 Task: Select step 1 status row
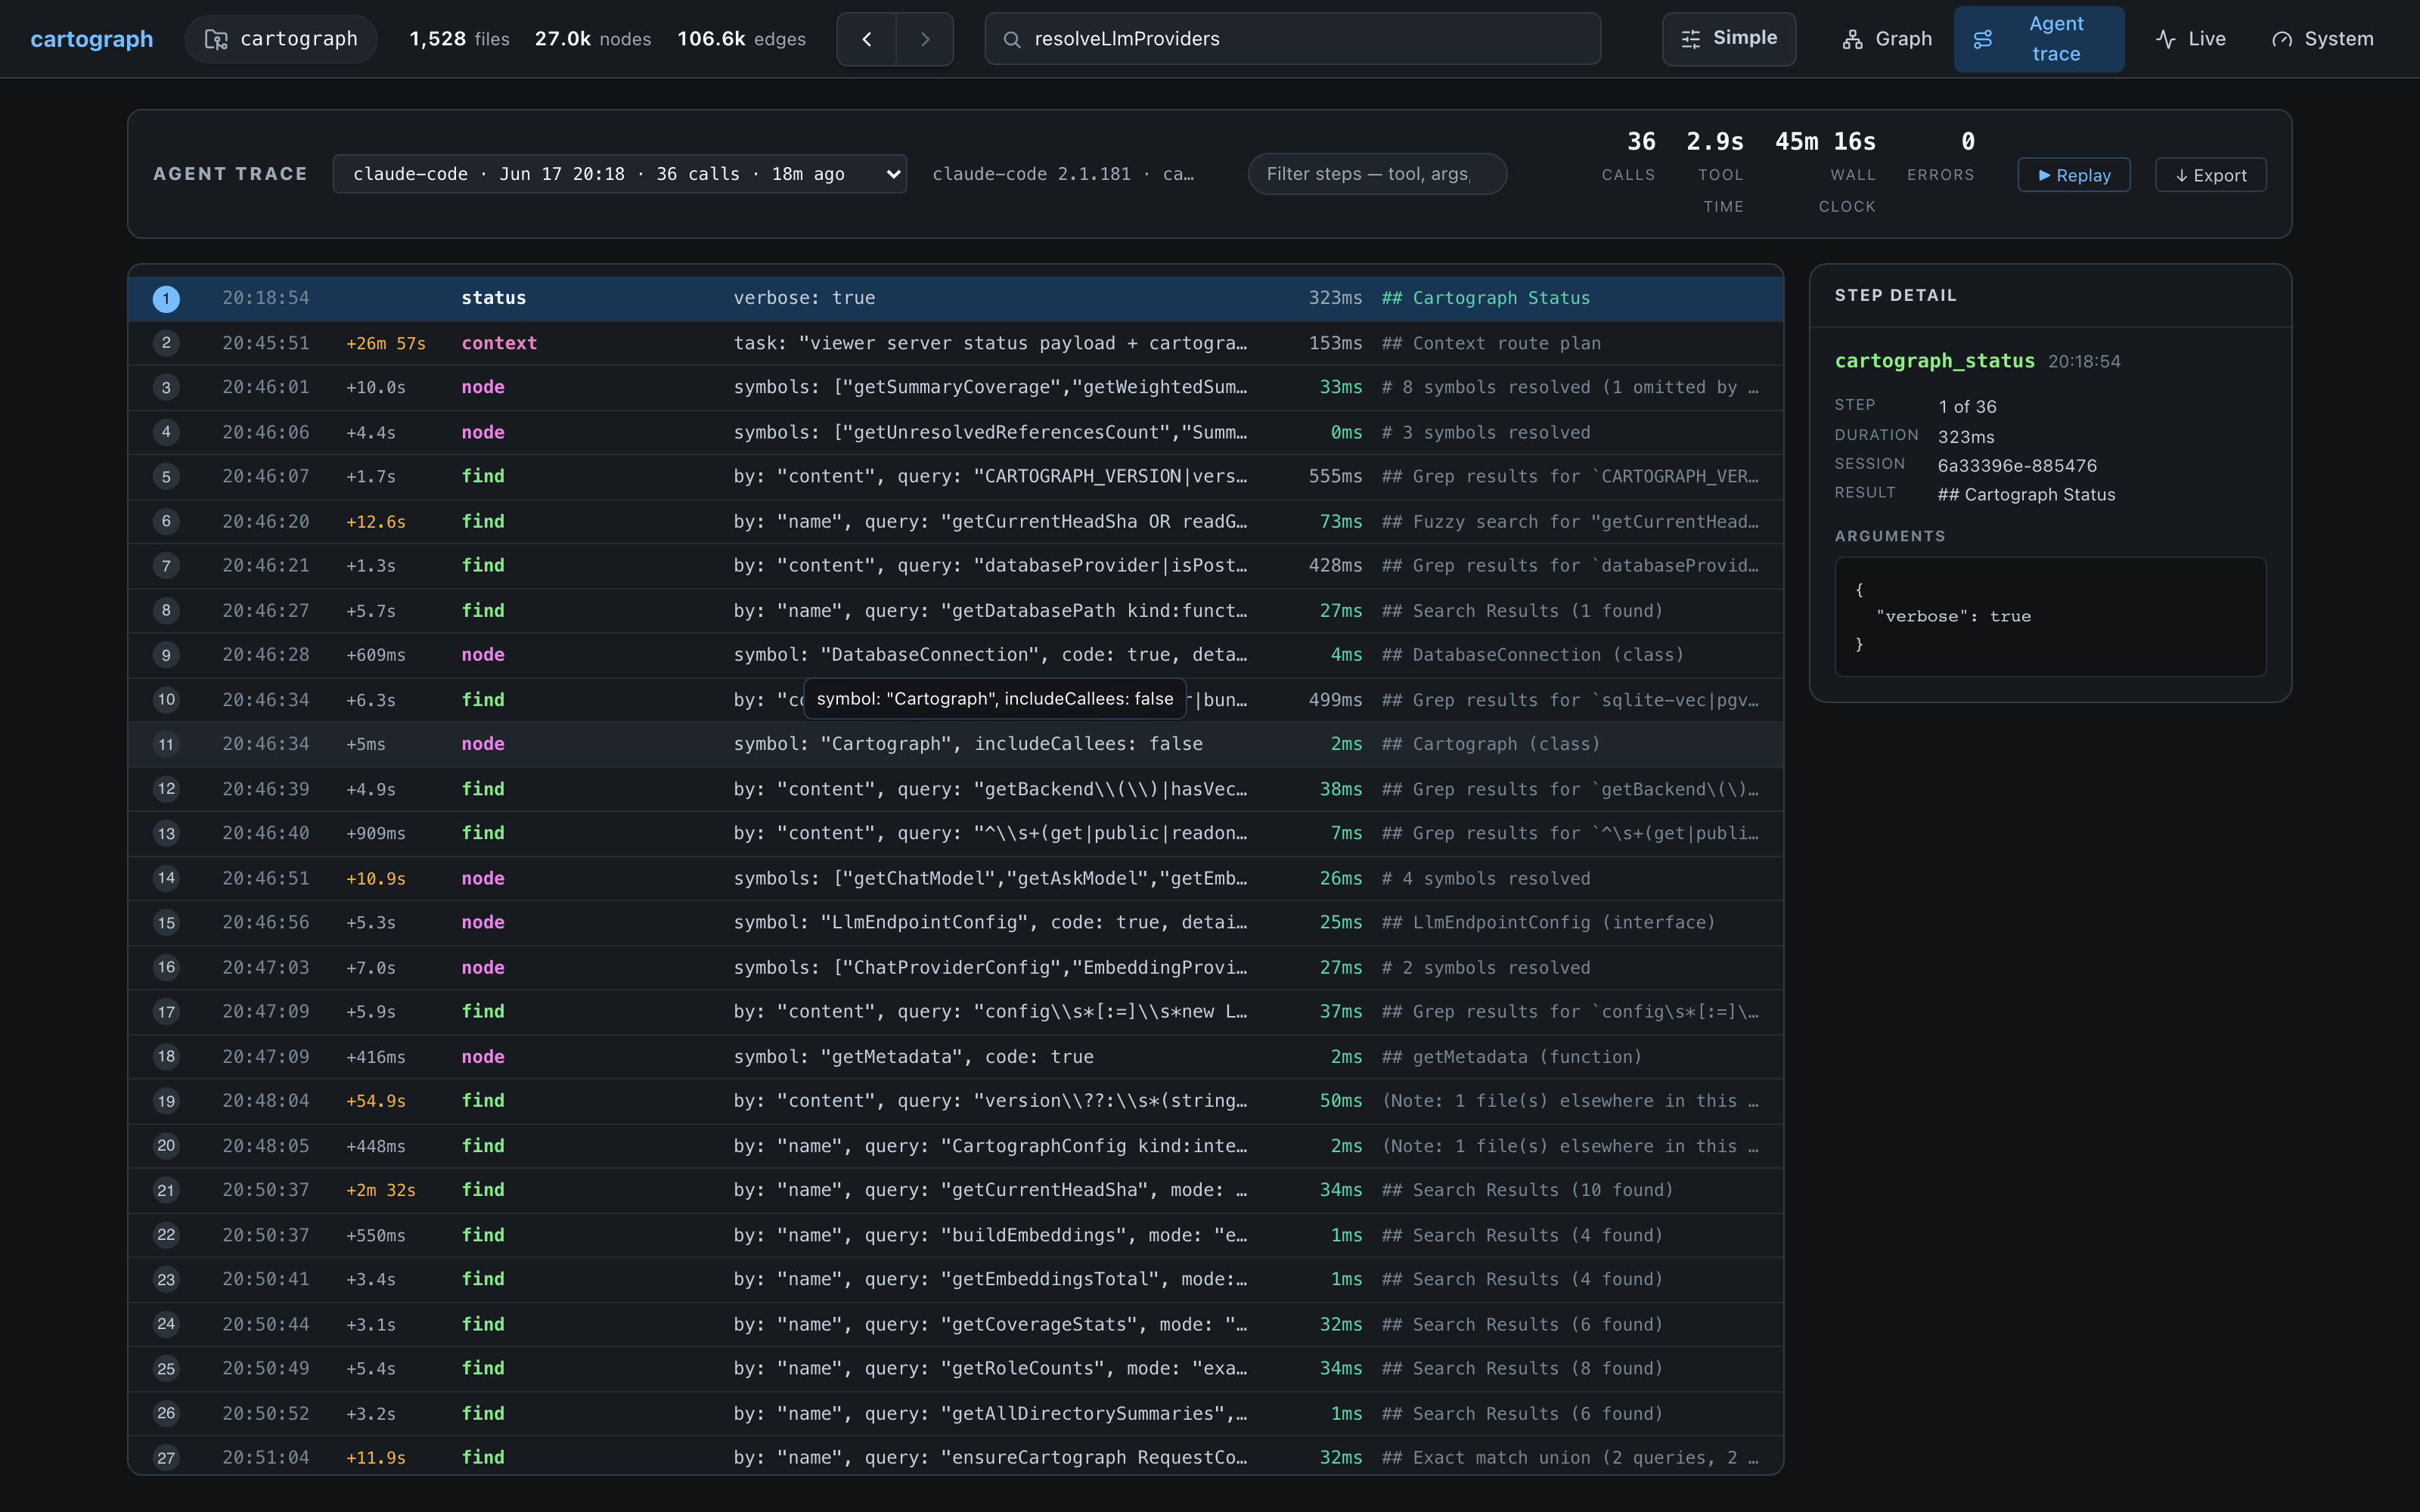956,298
